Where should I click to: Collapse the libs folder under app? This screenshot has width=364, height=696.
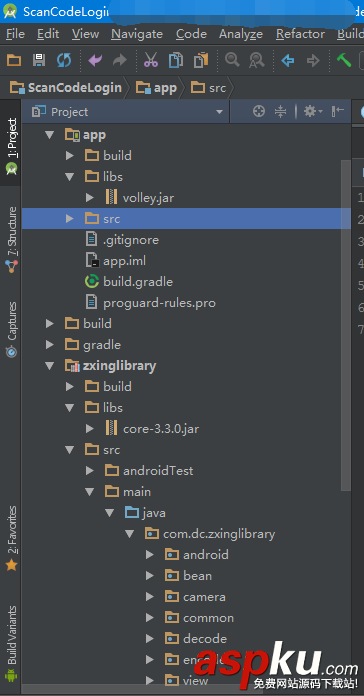69,177
